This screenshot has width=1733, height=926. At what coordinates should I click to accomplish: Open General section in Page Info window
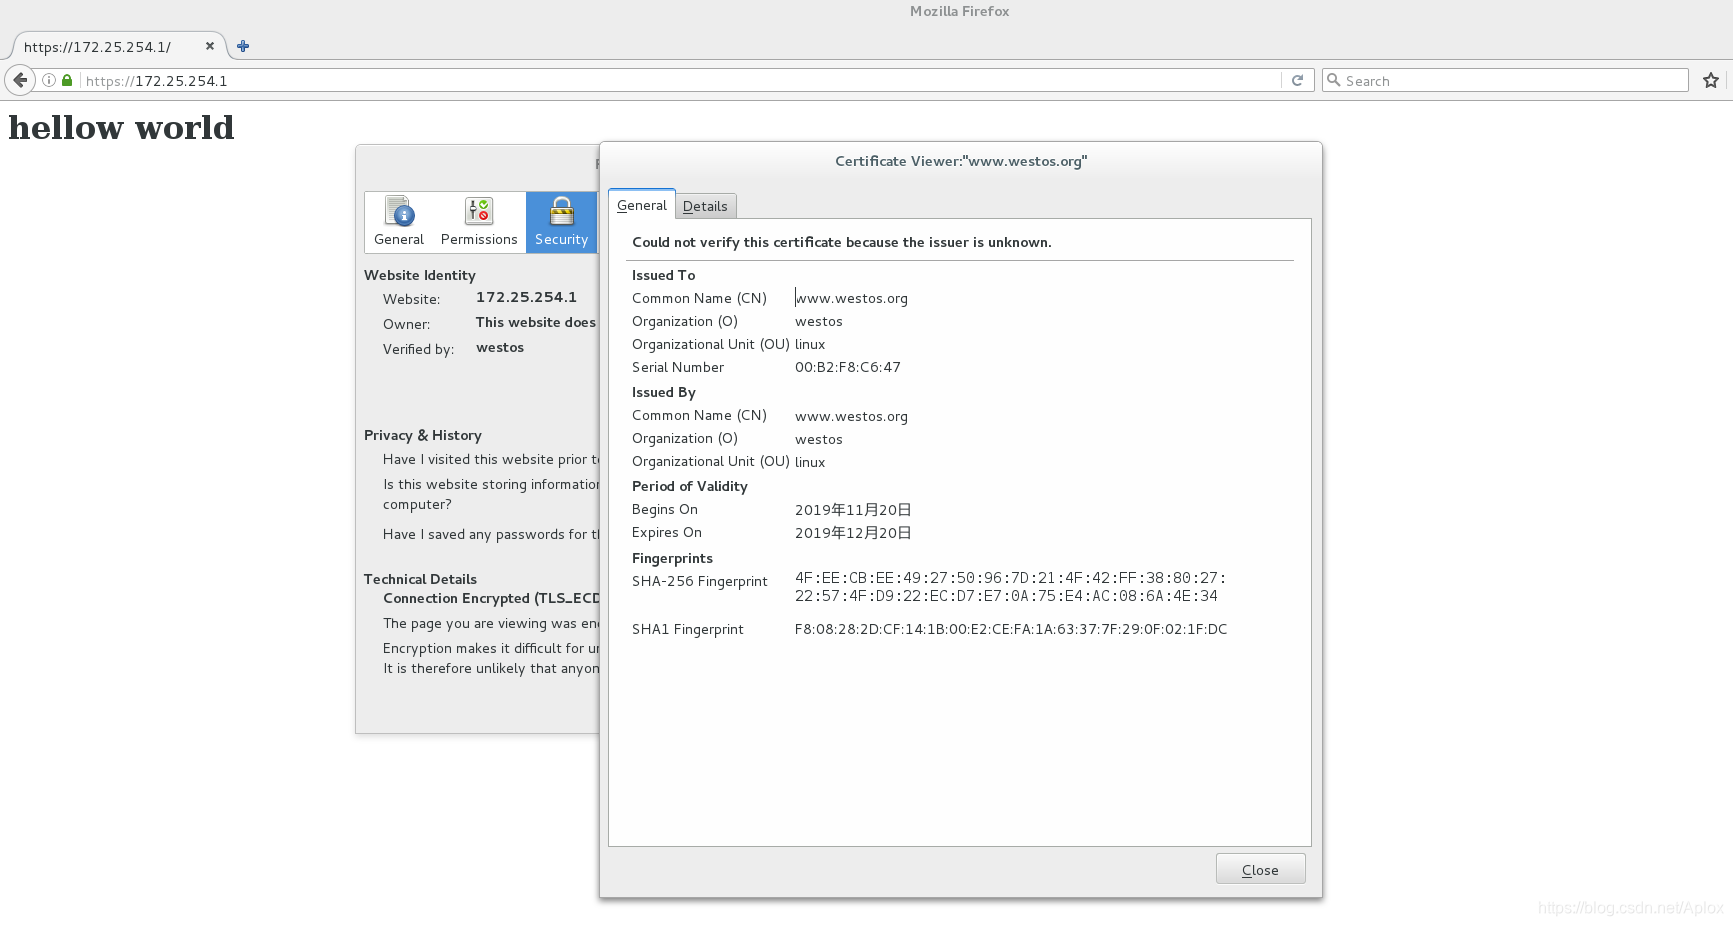tap(399, 222)
